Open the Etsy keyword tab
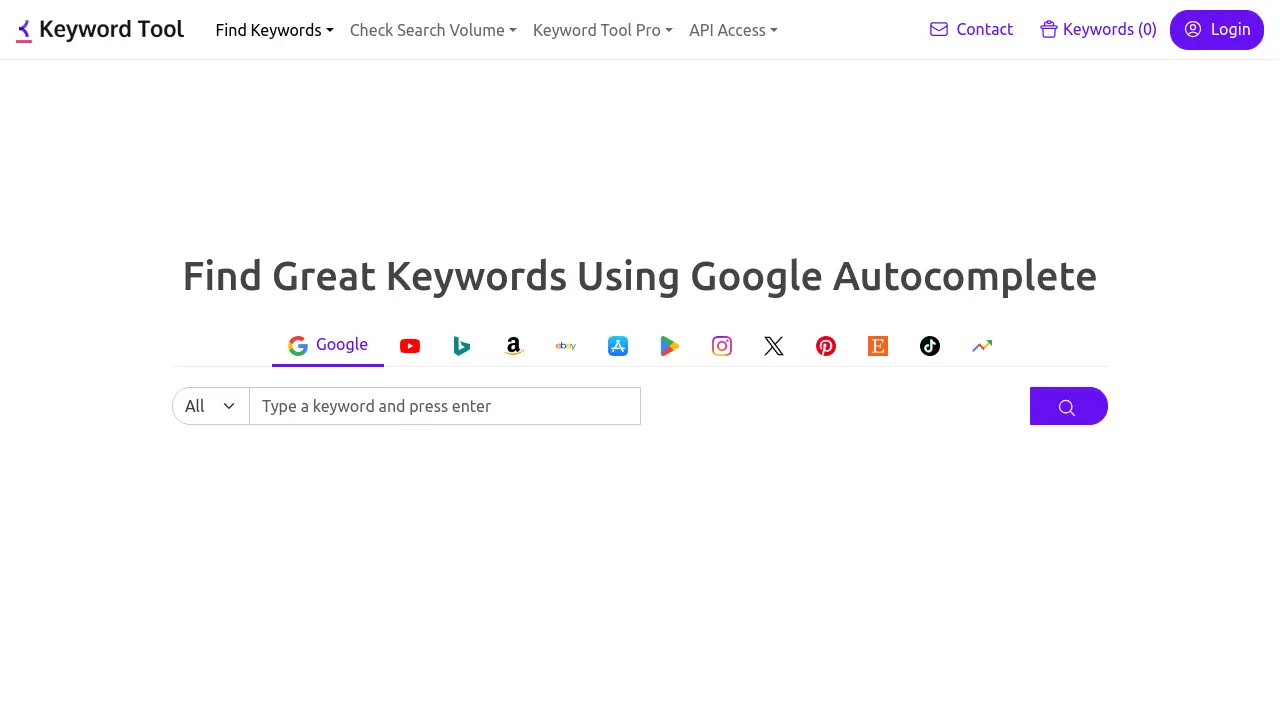This screenshot has height=720, width=1280. (x=878, y=346)
